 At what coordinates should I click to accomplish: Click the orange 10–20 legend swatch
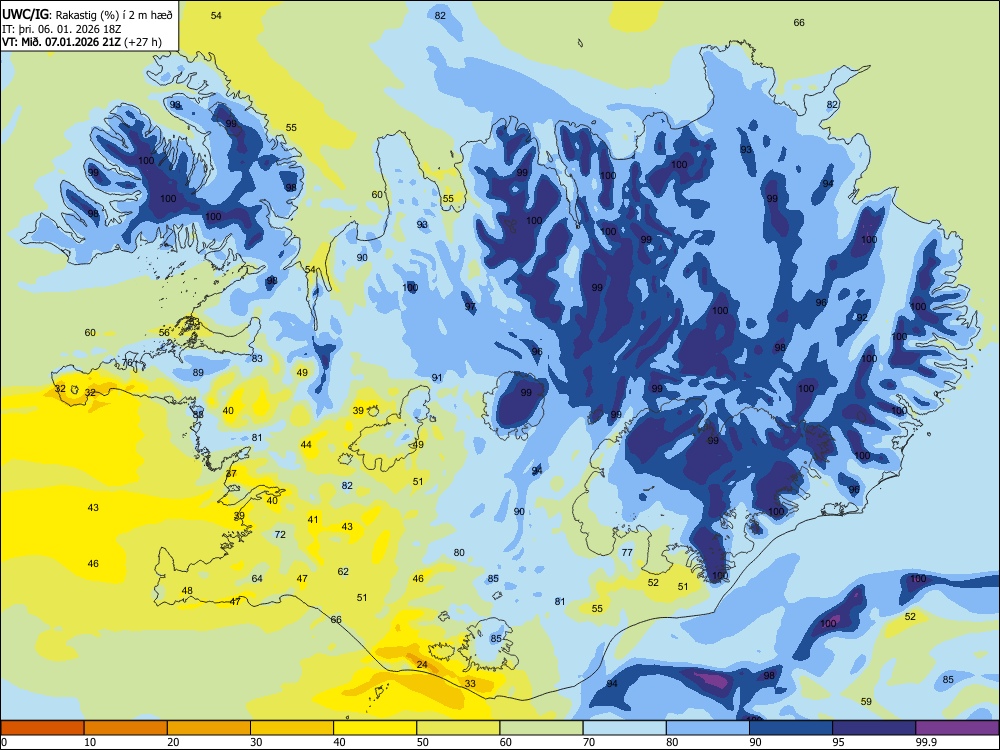(x=126, y=728)
